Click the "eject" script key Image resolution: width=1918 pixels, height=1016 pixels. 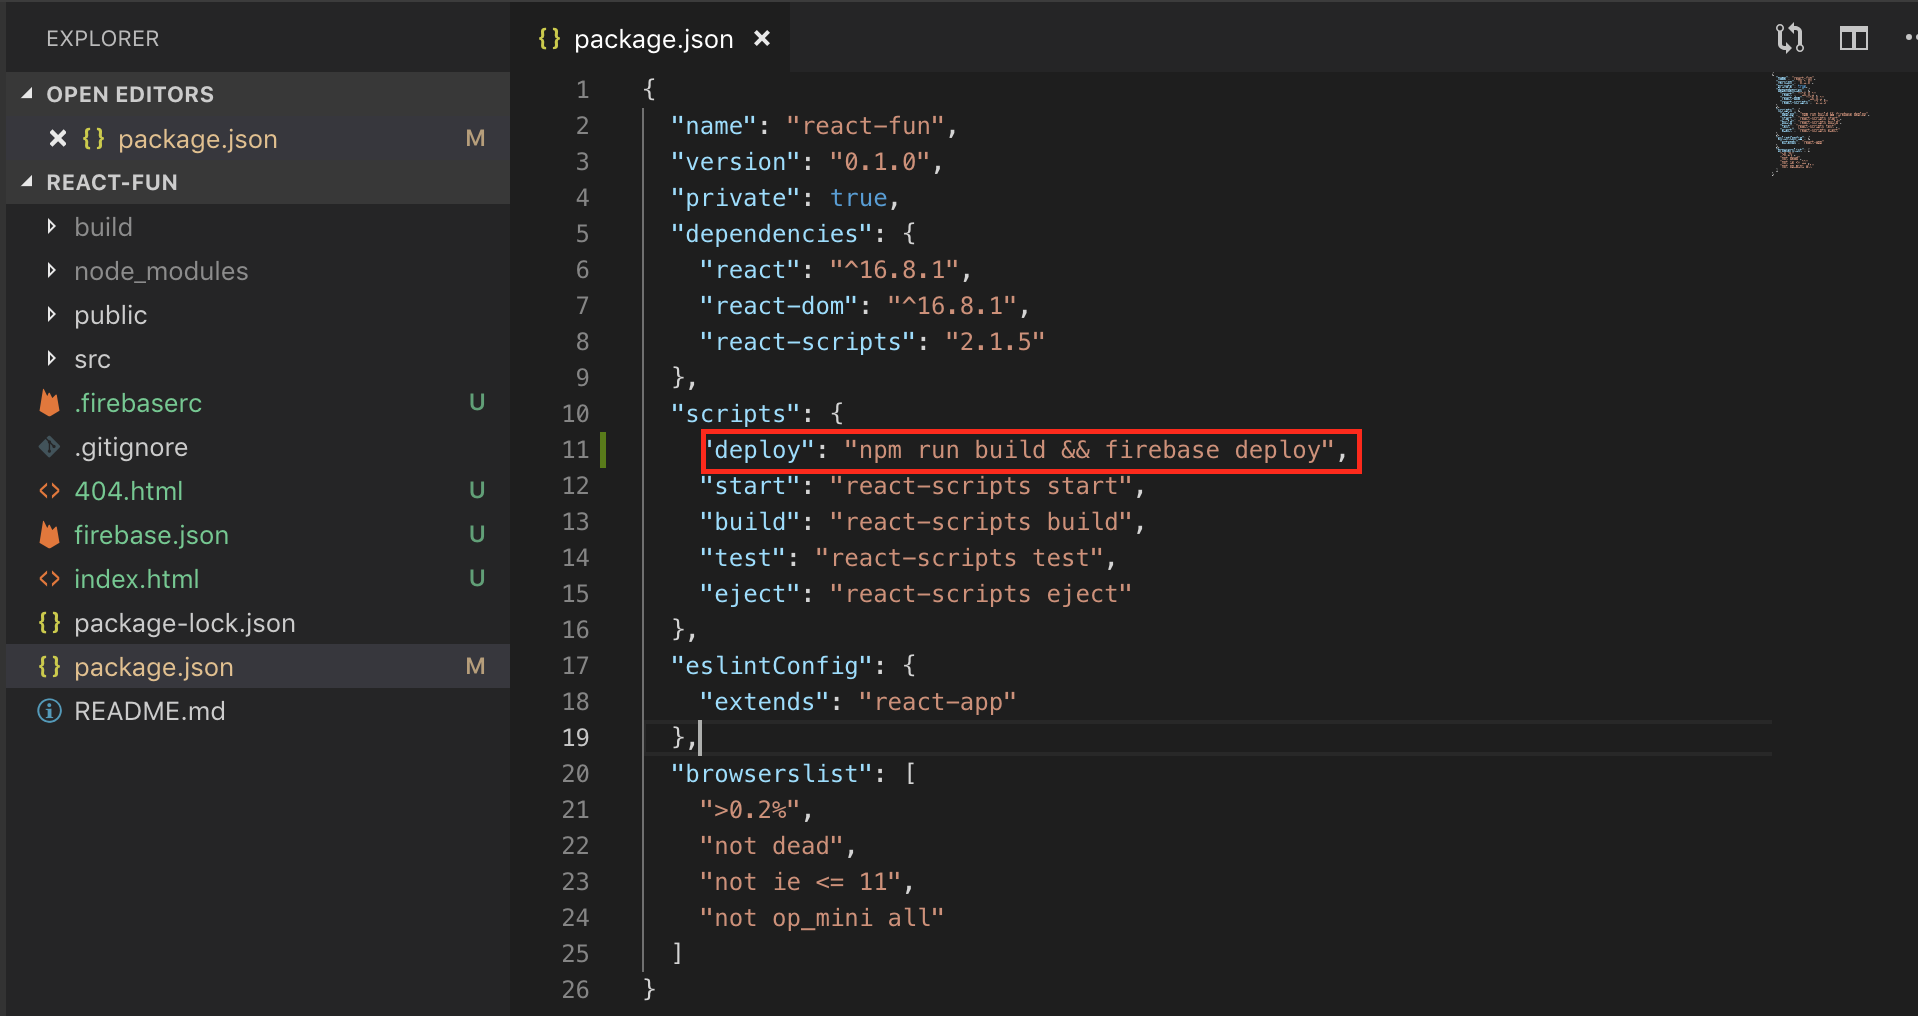click(x=749, y=594)
